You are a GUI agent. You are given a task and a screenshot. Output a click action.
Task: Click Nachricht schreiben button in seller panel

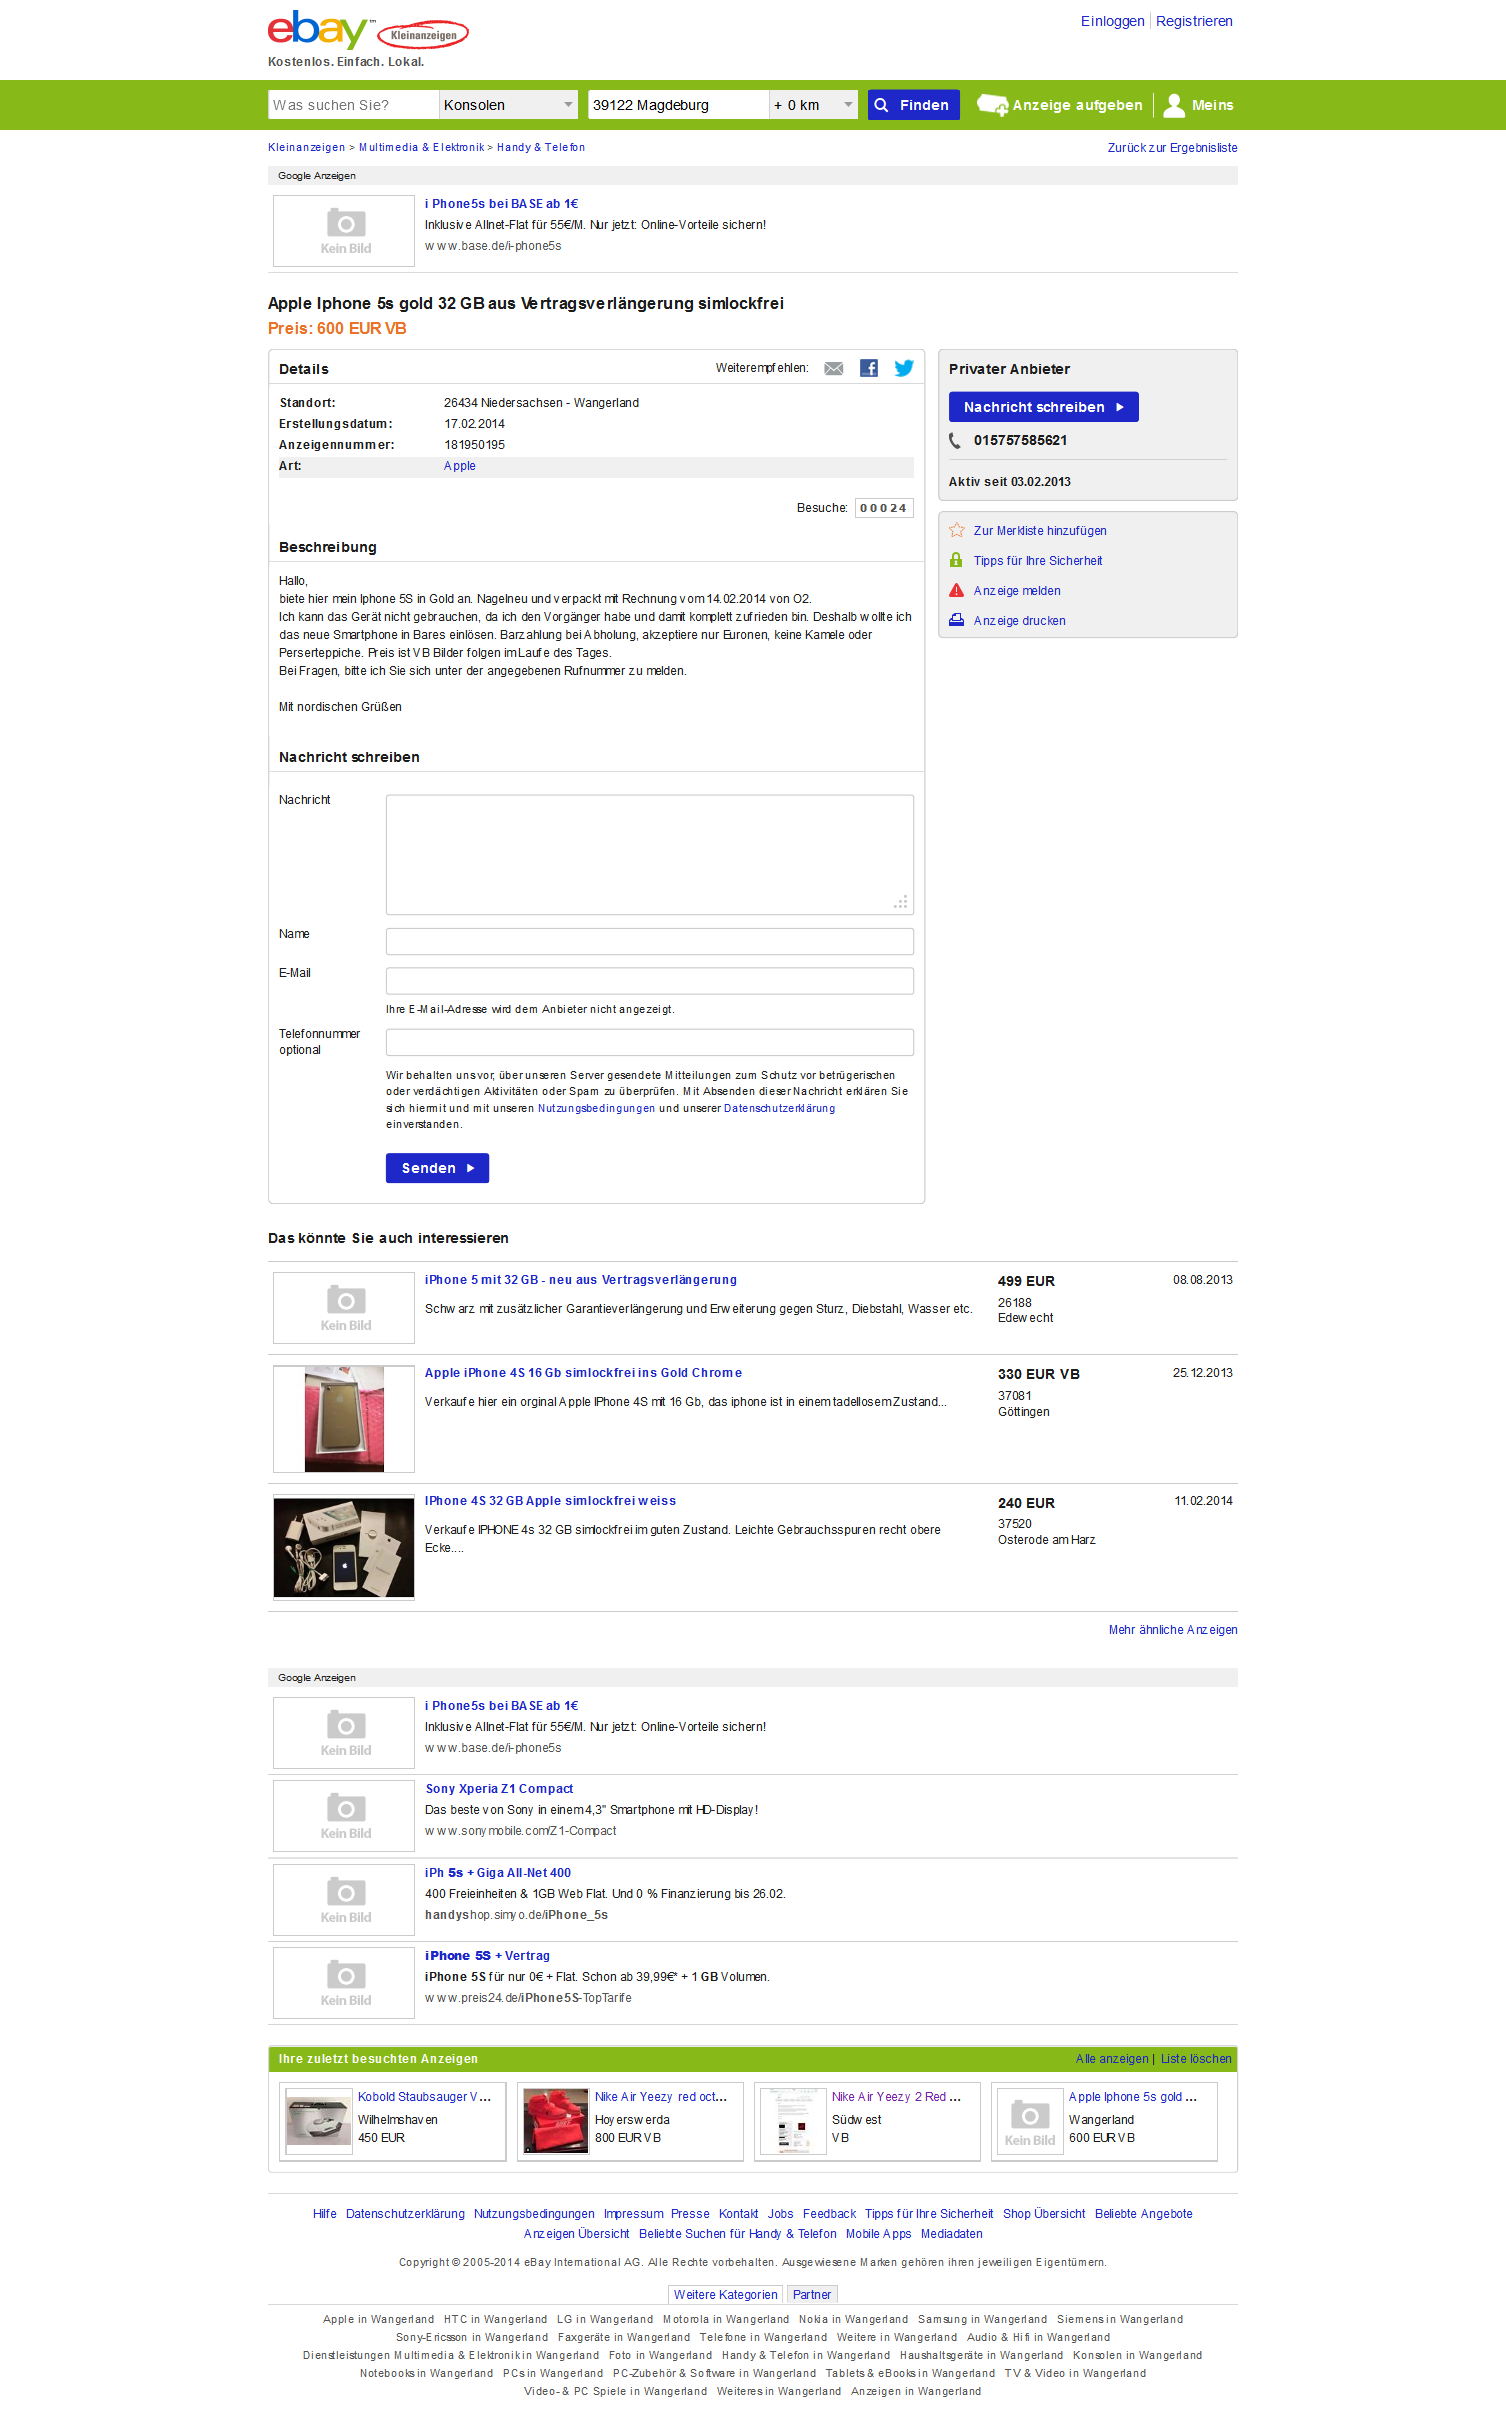click(x=1043, y=407)
